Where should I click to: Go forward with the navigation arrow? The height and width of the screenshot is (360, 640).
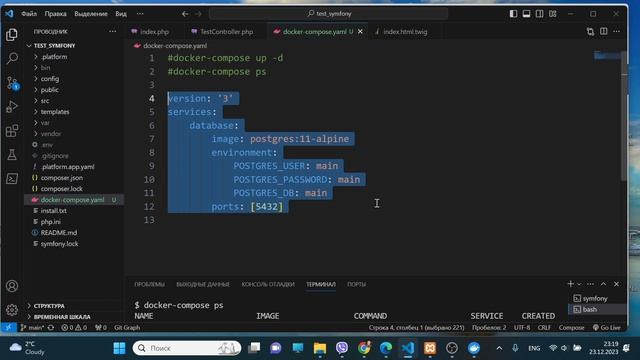click(x=198, y=13)
